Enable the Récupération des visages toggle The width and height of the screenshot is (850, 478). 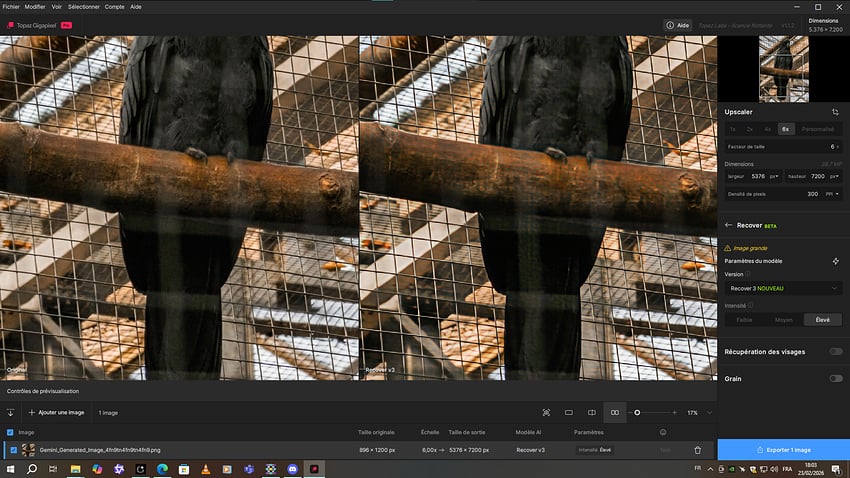click(x=835, y=351)
